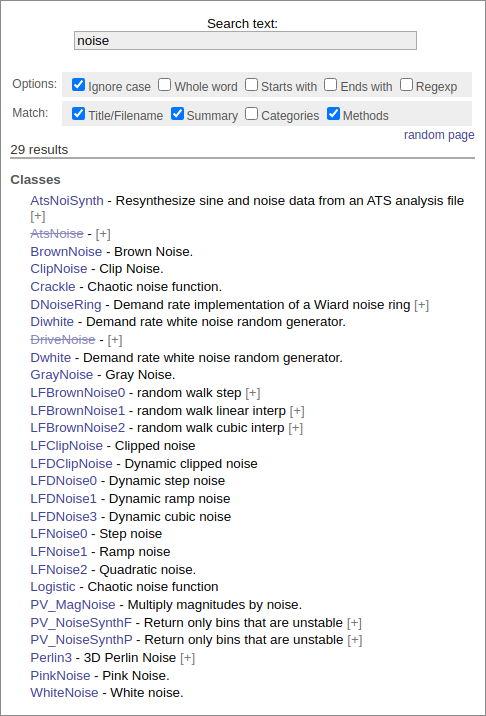Open the PV_NoiseSynthP link
The height and width of the screenshot is (716, 486).
point(81,640)
